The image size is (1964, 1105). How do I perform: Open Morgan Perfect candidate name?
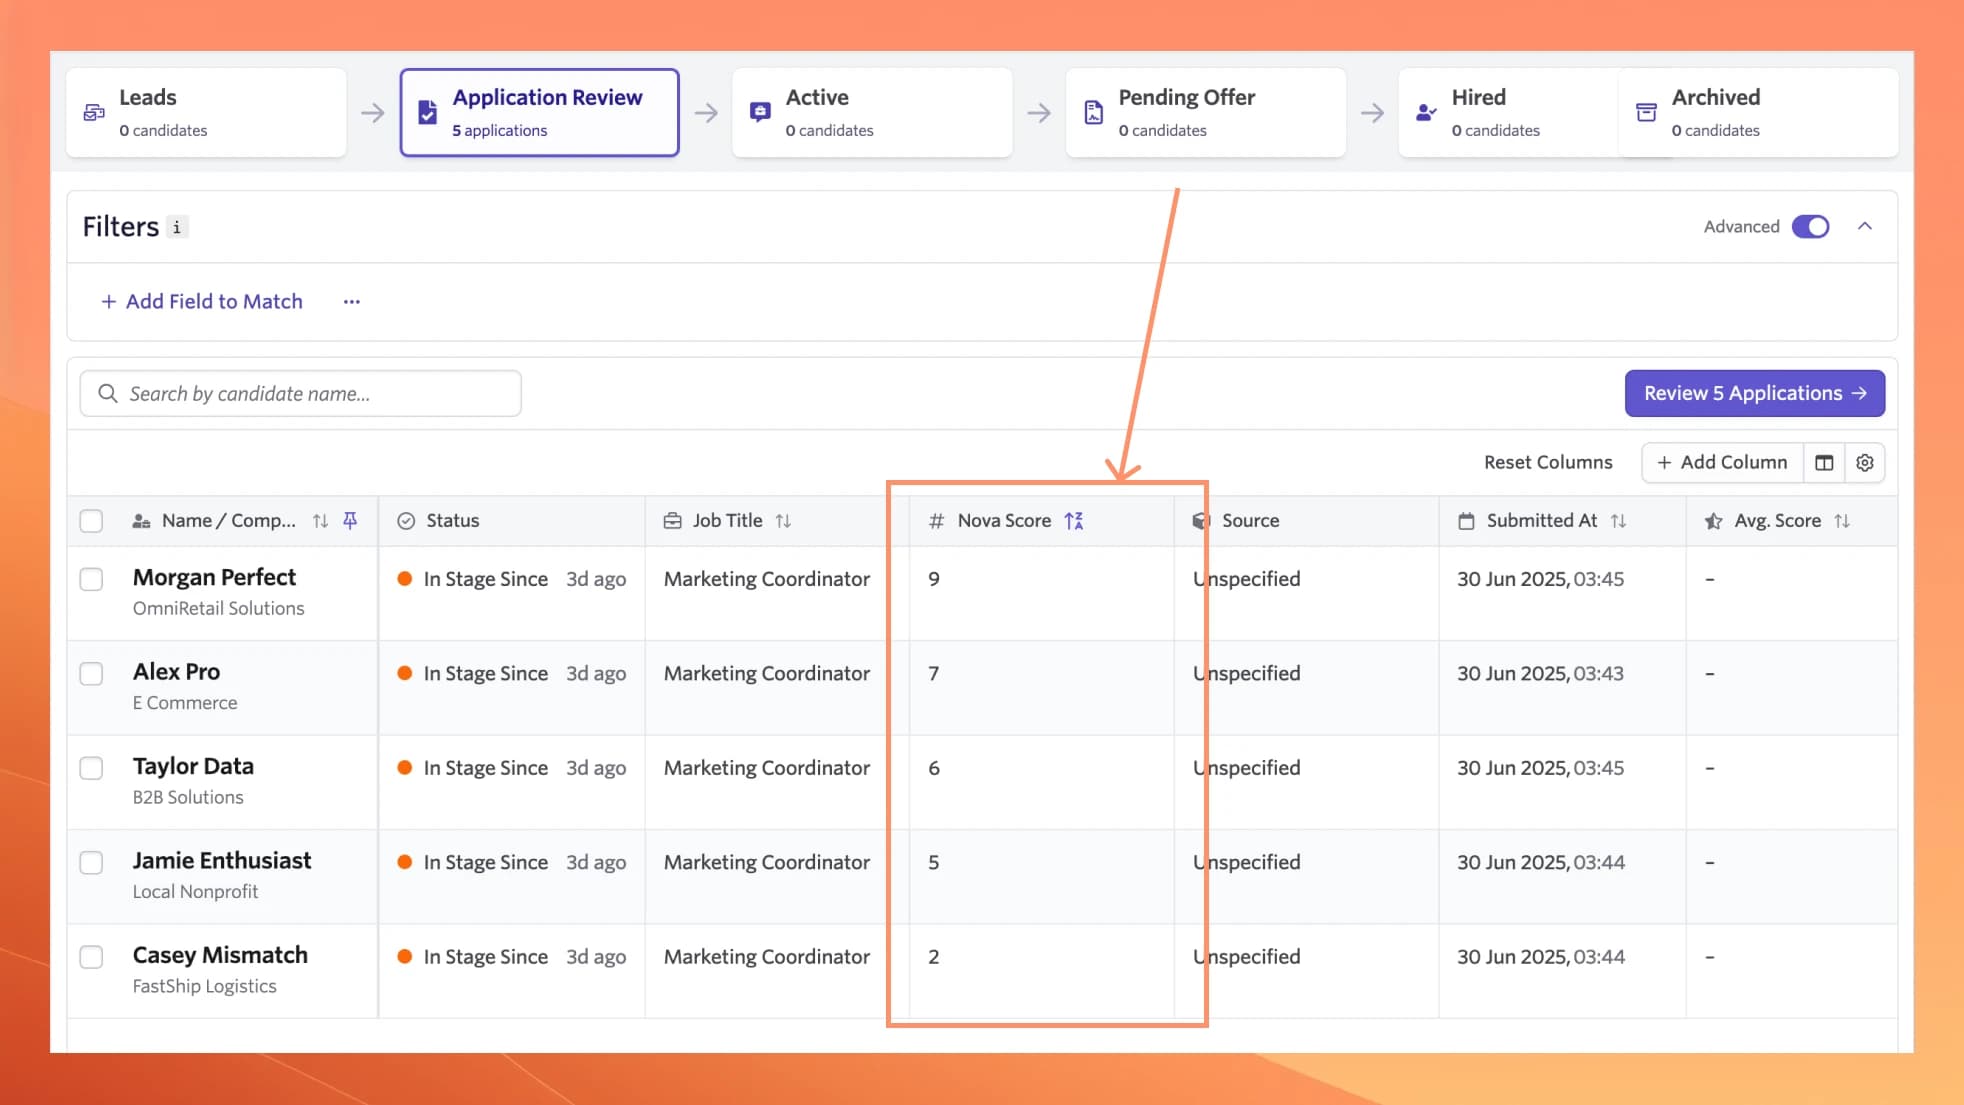[214, 577]
